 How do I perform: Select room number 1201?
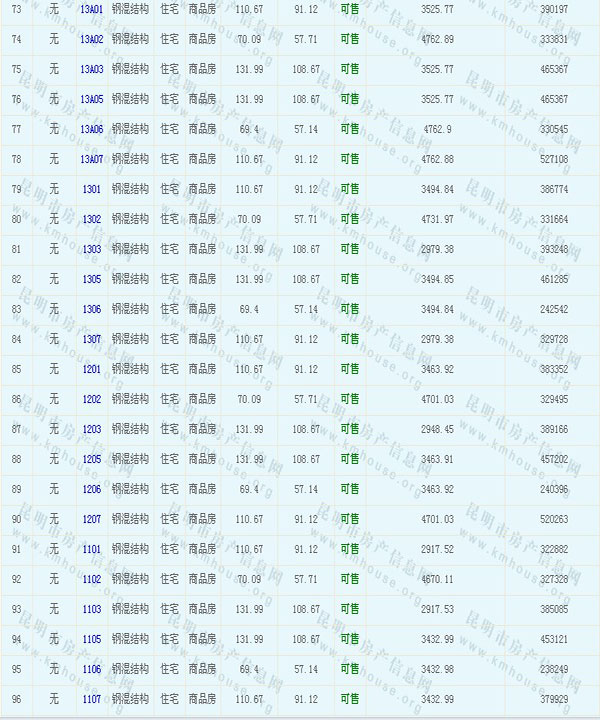(x=91, y=369)
